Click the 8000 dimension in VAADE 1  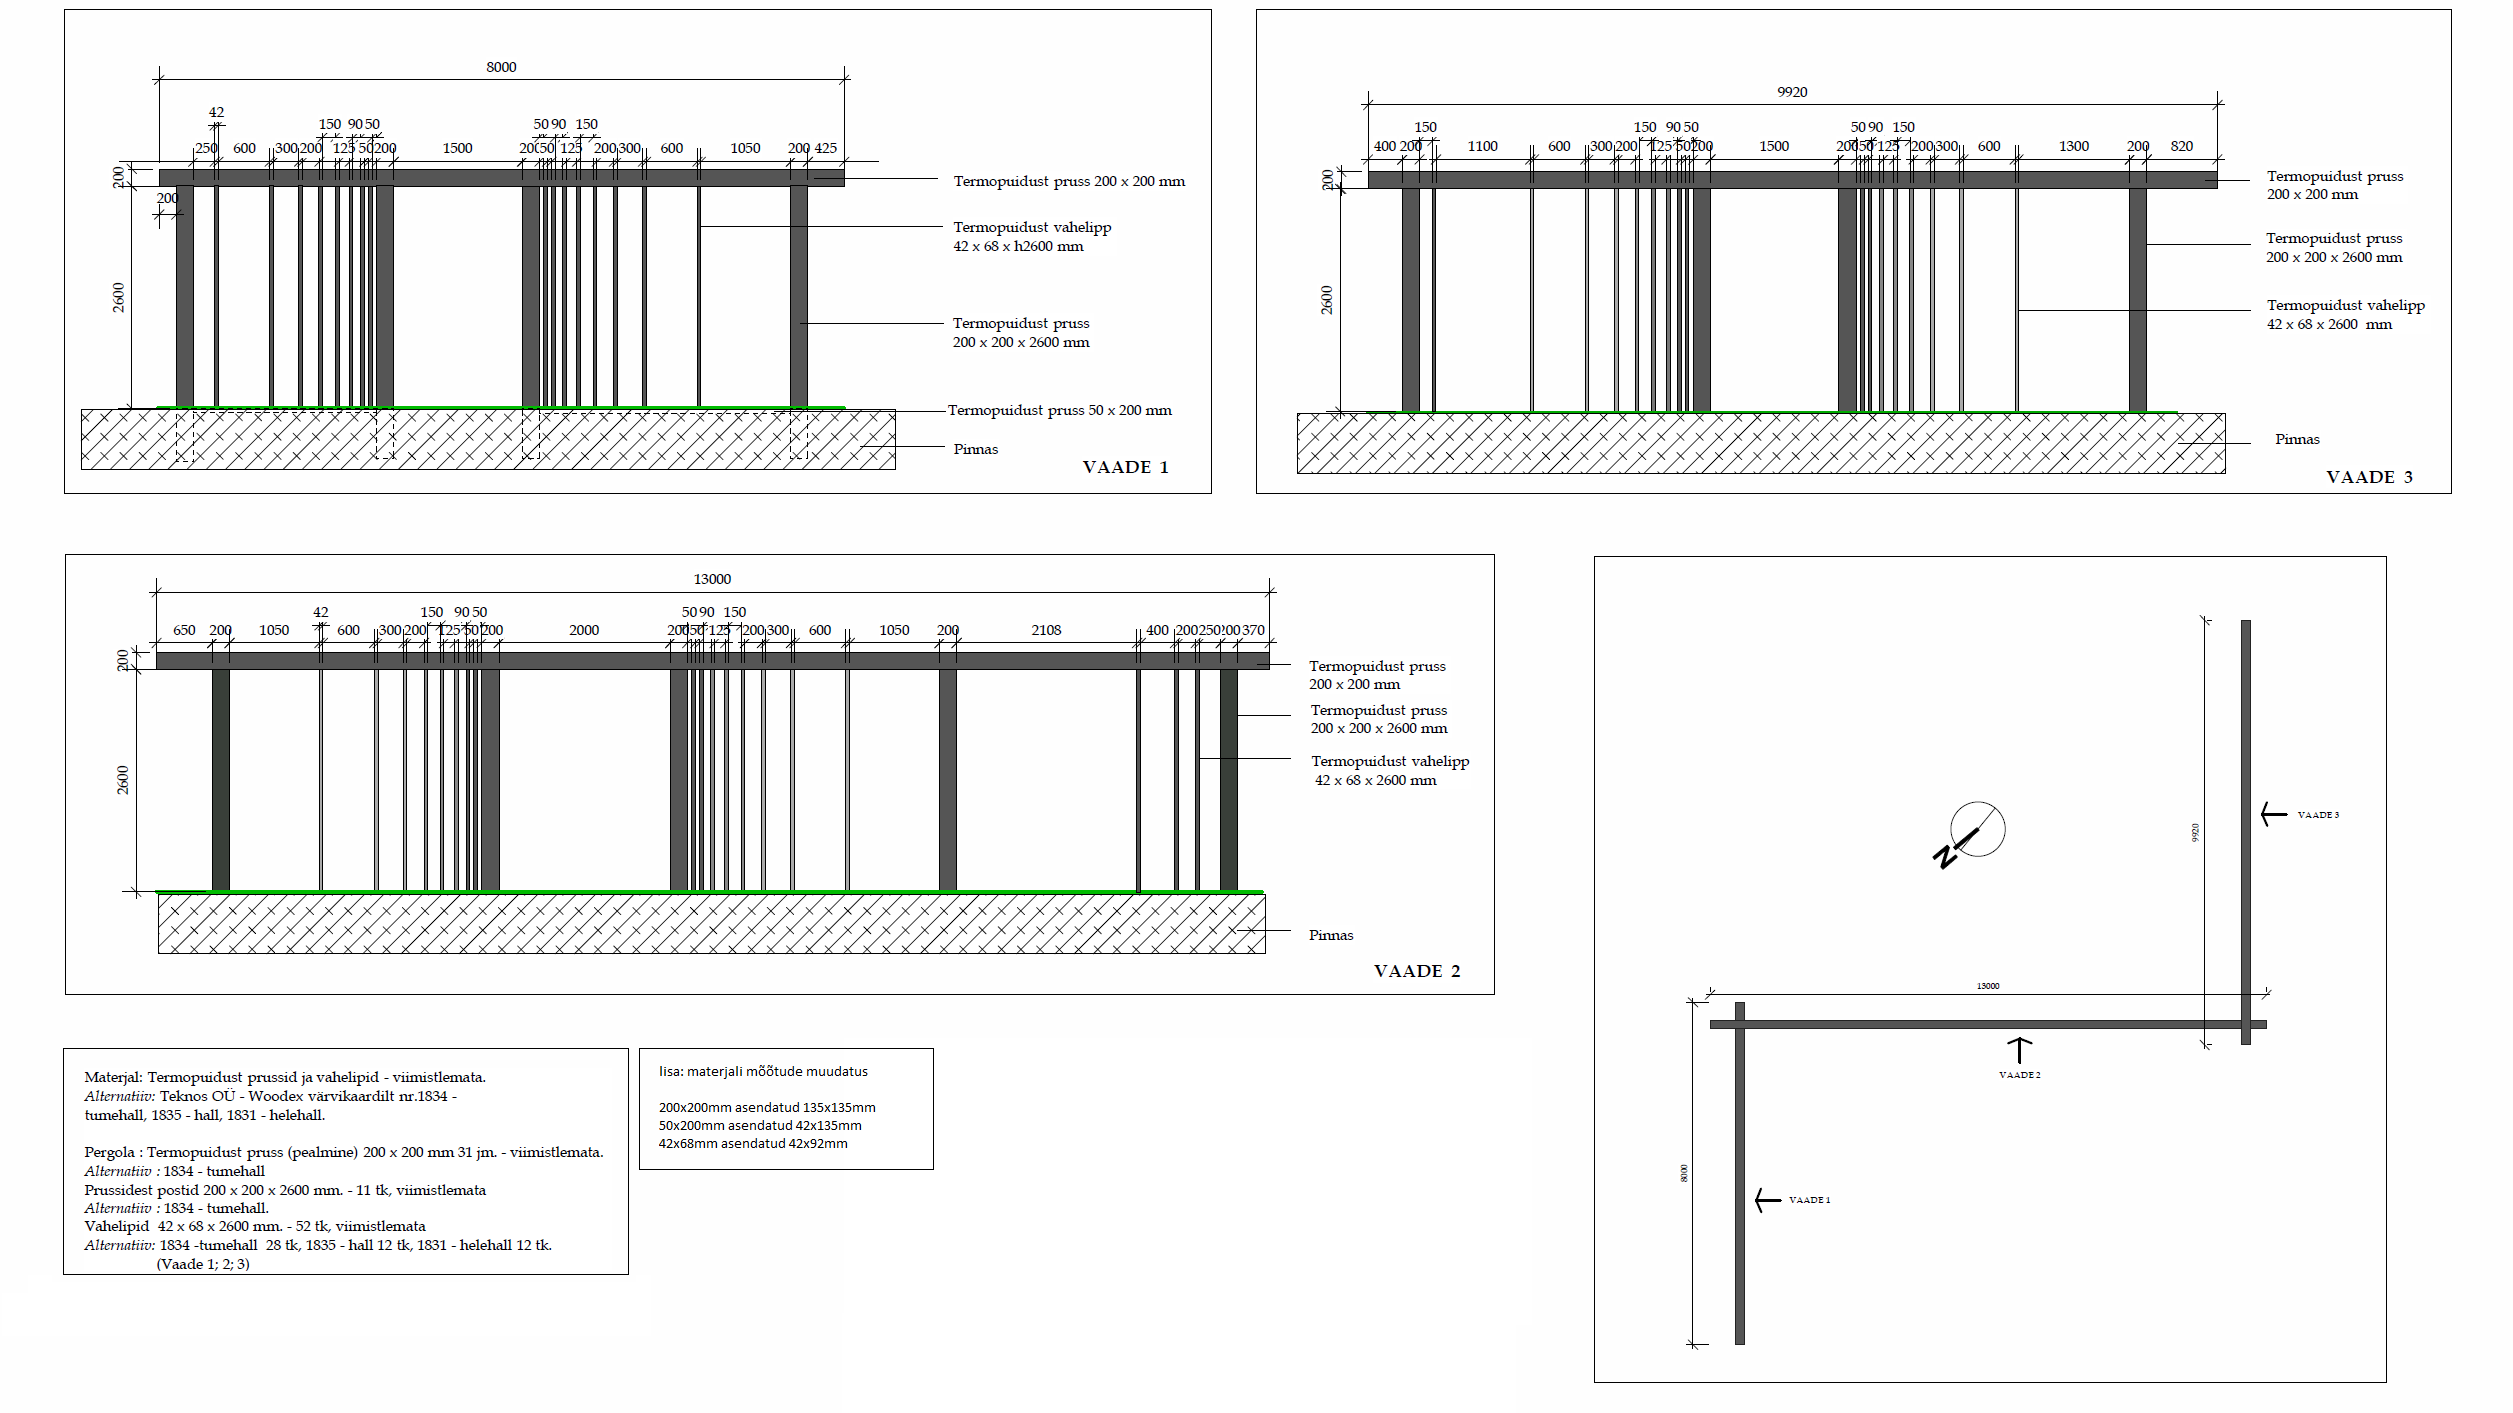pos(501,67)
